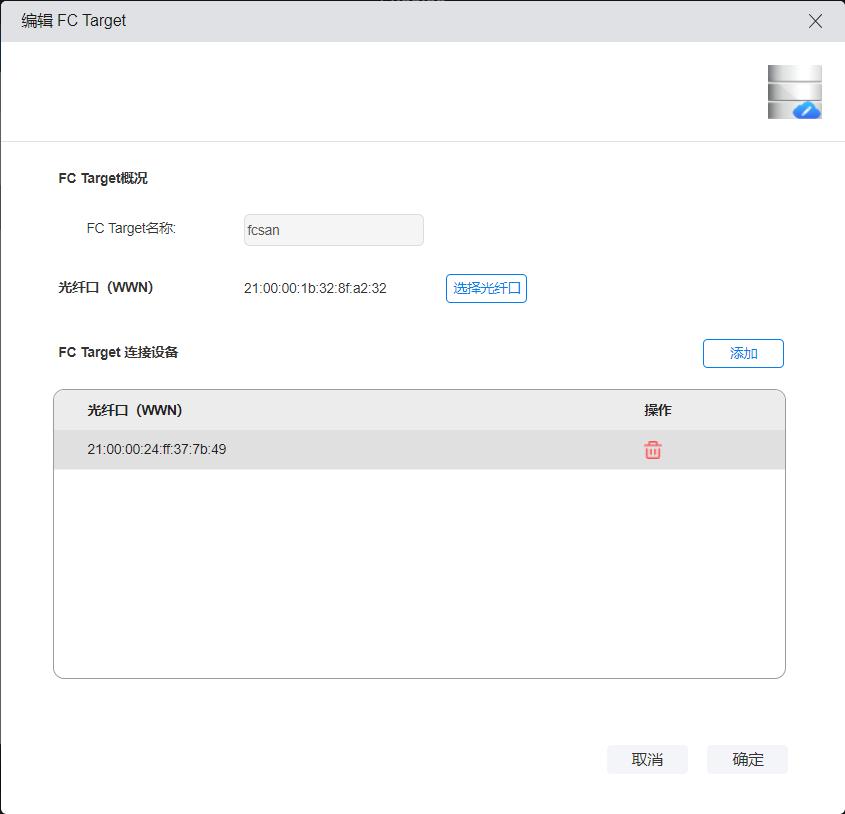Screen dimensions: 845x814
Task: Click the 操作 column header
Action: click(x=657, y=410)
